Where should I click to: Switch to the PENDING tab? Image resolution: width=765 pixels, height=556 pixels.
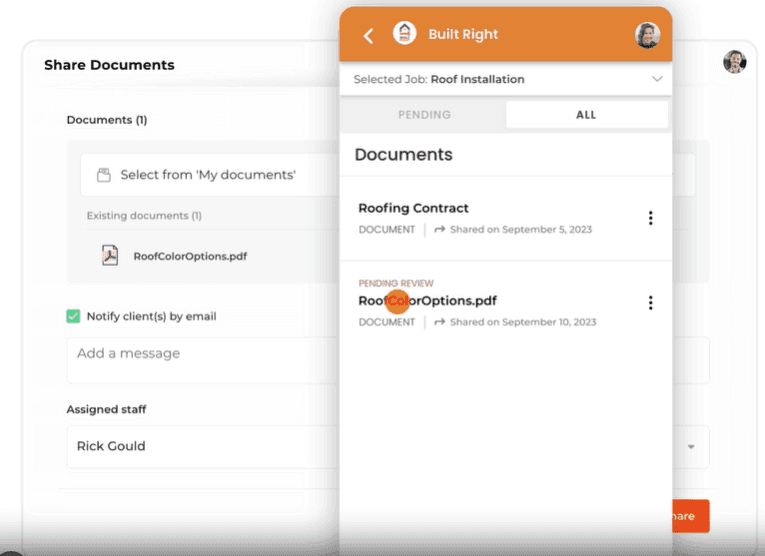(424, 115)
